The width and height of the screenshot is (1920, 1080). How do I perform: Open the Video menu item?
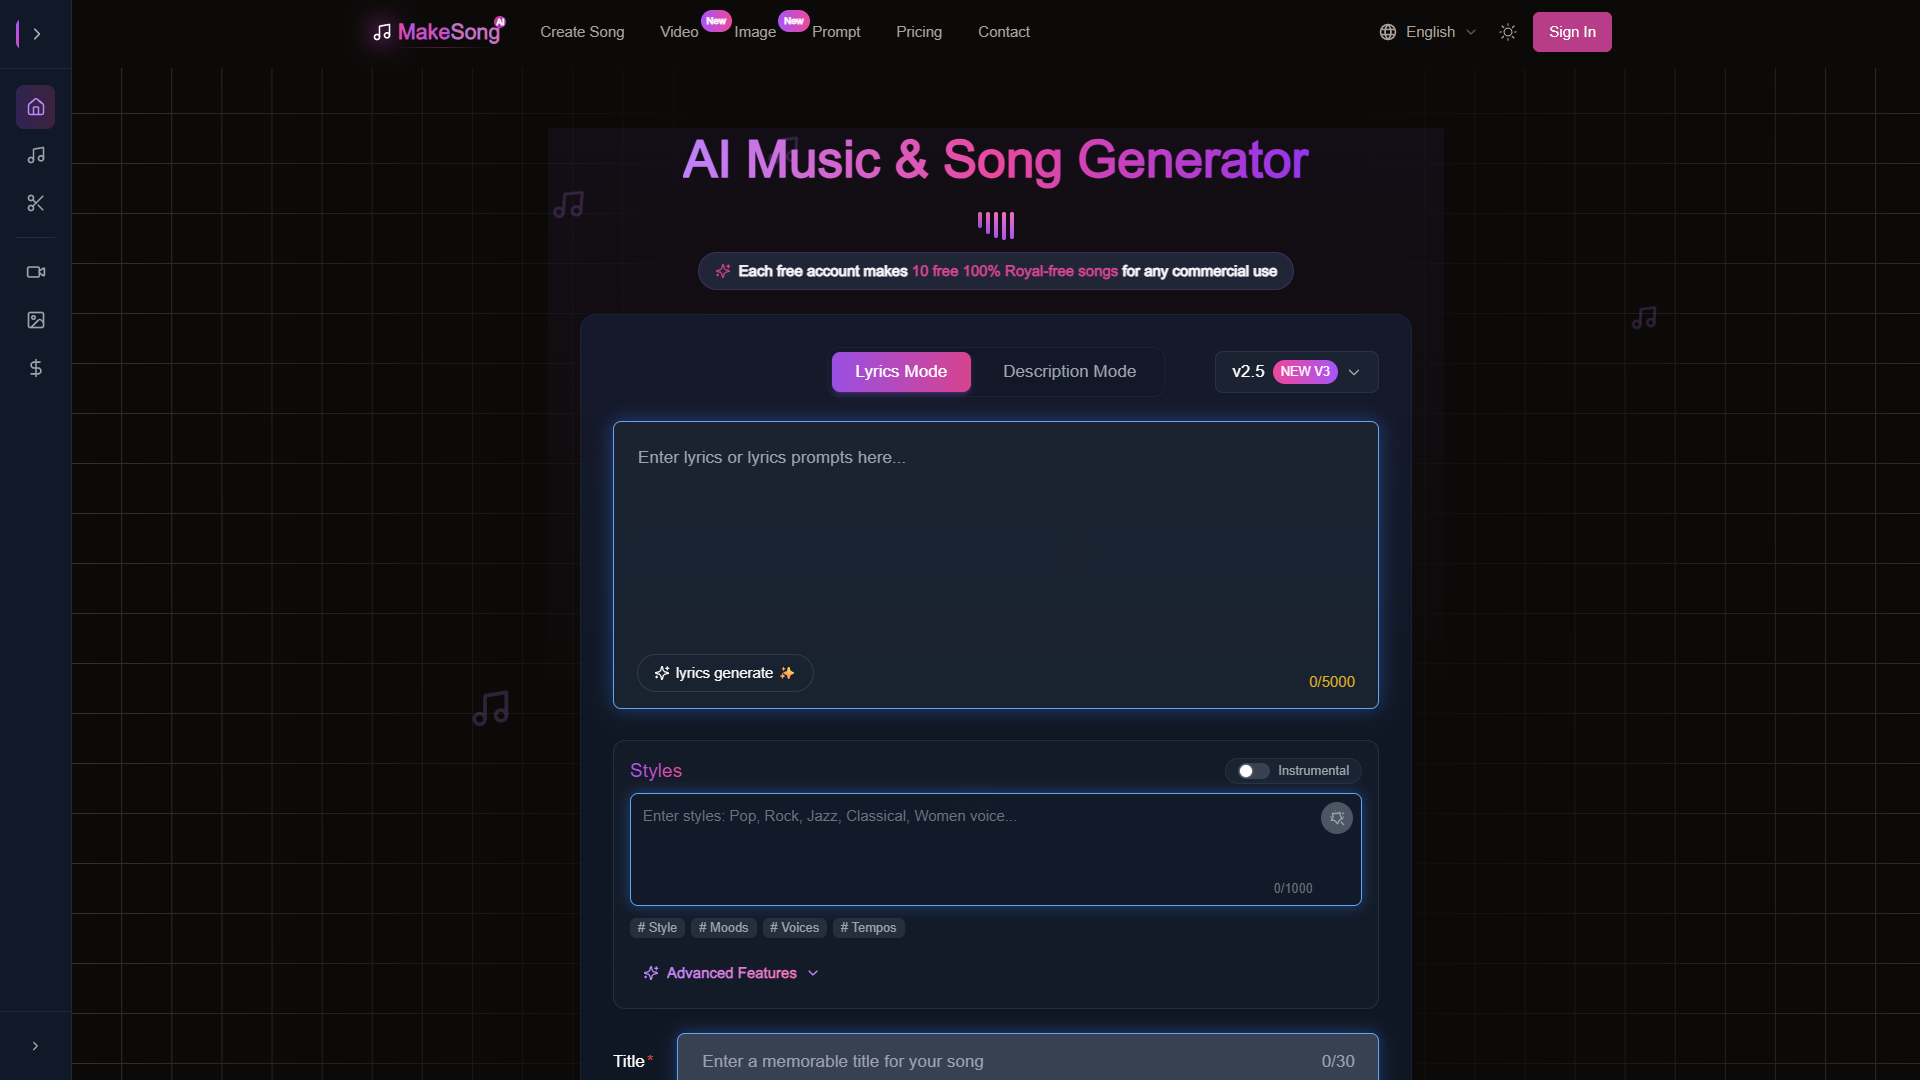click(679, 32)
